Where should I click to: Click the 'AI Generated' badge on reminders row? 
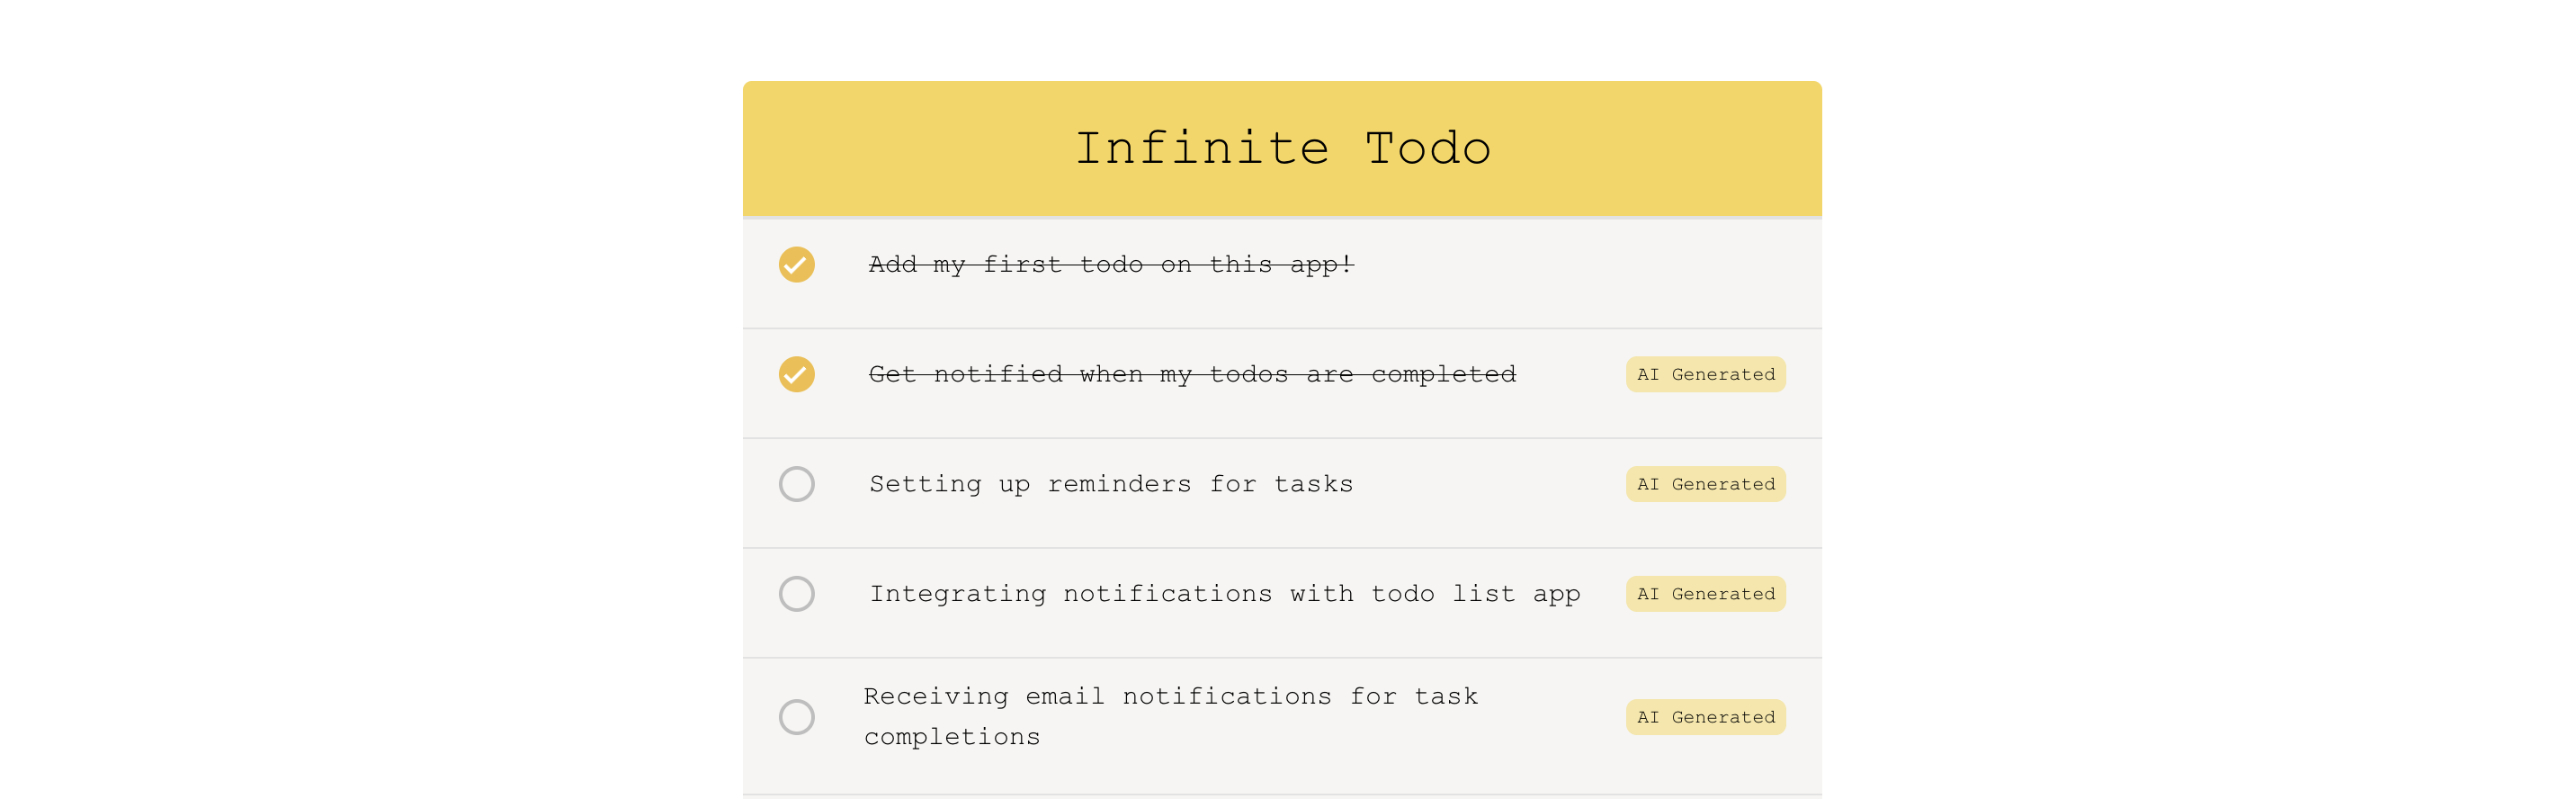tap(1704, 484)
